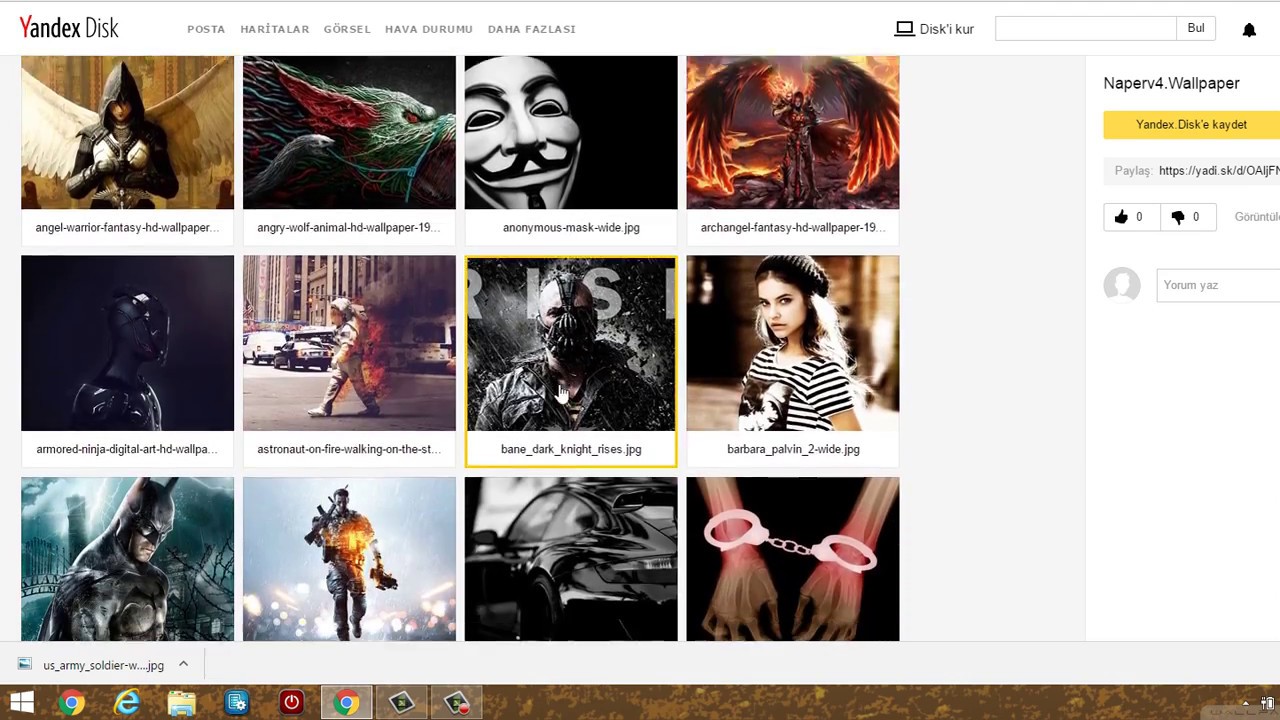Click Yandex.Disk'e kaydet button

1191,125
